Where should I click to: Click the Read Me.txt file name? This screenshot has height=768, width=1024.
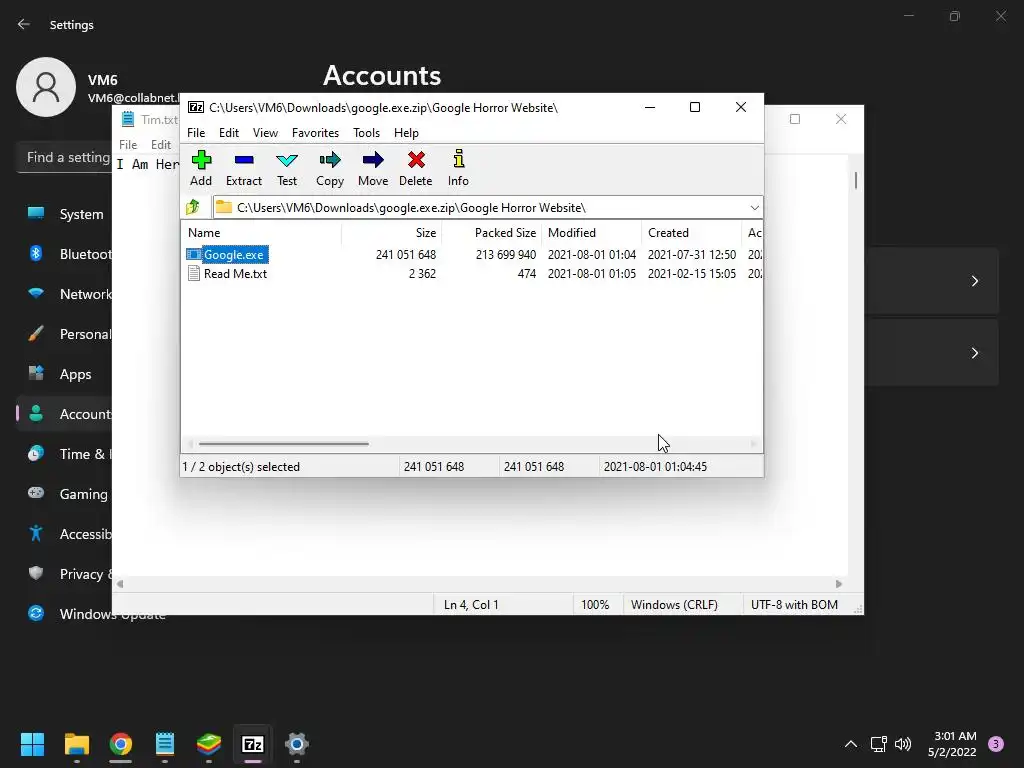pyautogui.click(x=235, y=274)
